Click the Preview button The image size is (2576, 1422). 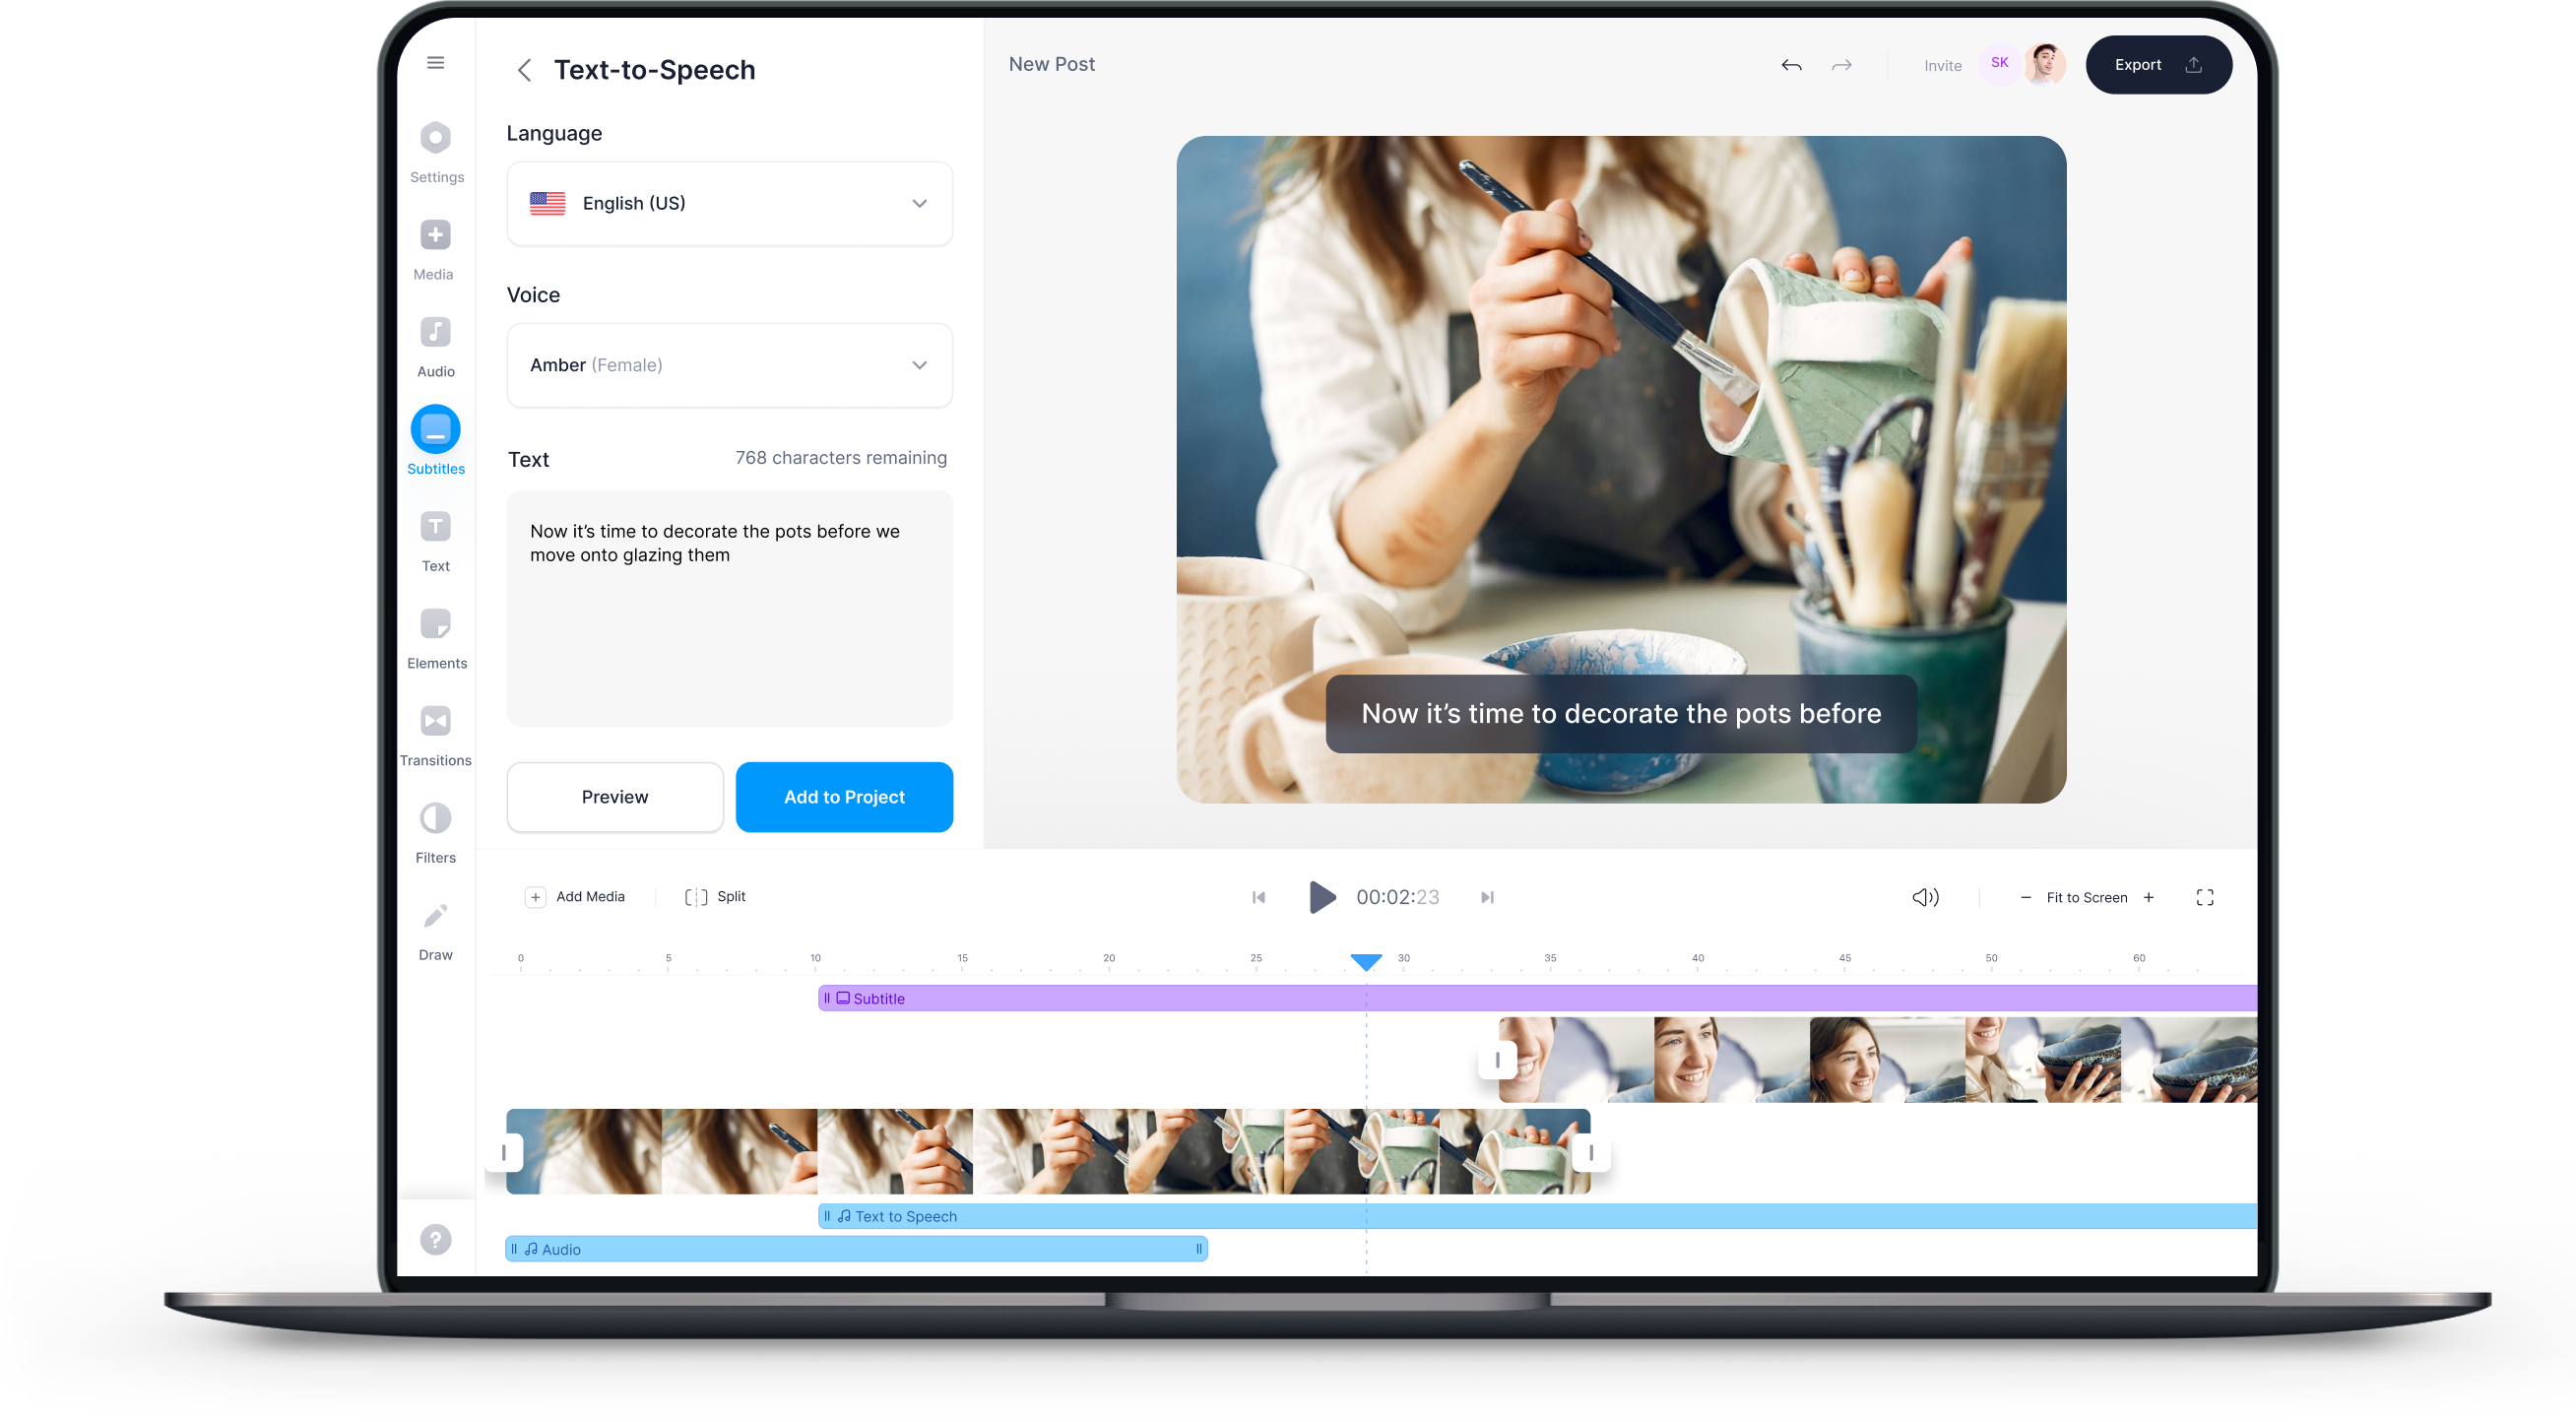pyautogui.click(x=616, y=797)
